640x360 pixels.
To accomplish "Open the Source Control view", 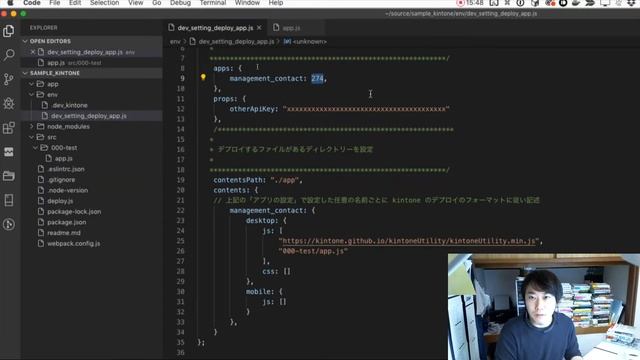I will 9,79.
